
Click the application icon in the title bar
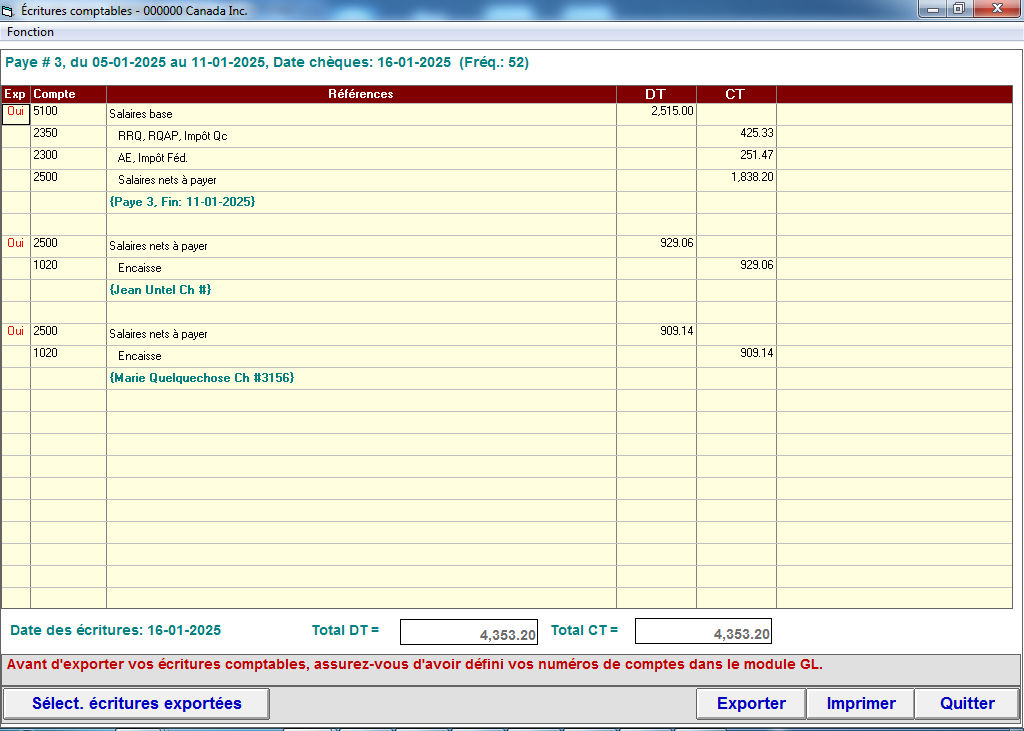pos(8,10)
